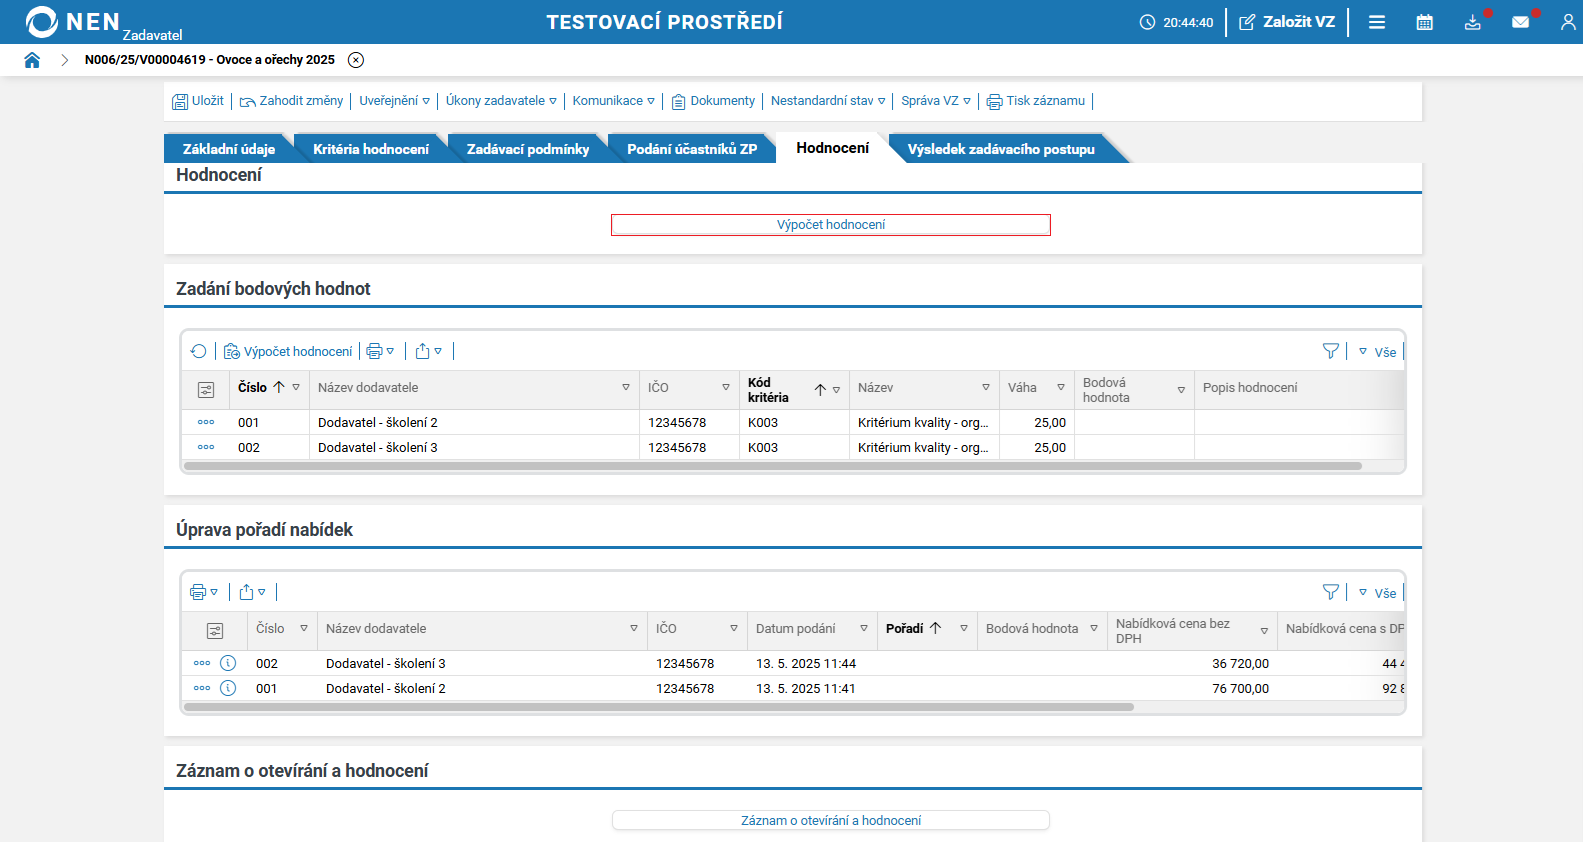
Task: Expand the Uveřejnění dropdown menu
Action: click(x=394, y=101)
